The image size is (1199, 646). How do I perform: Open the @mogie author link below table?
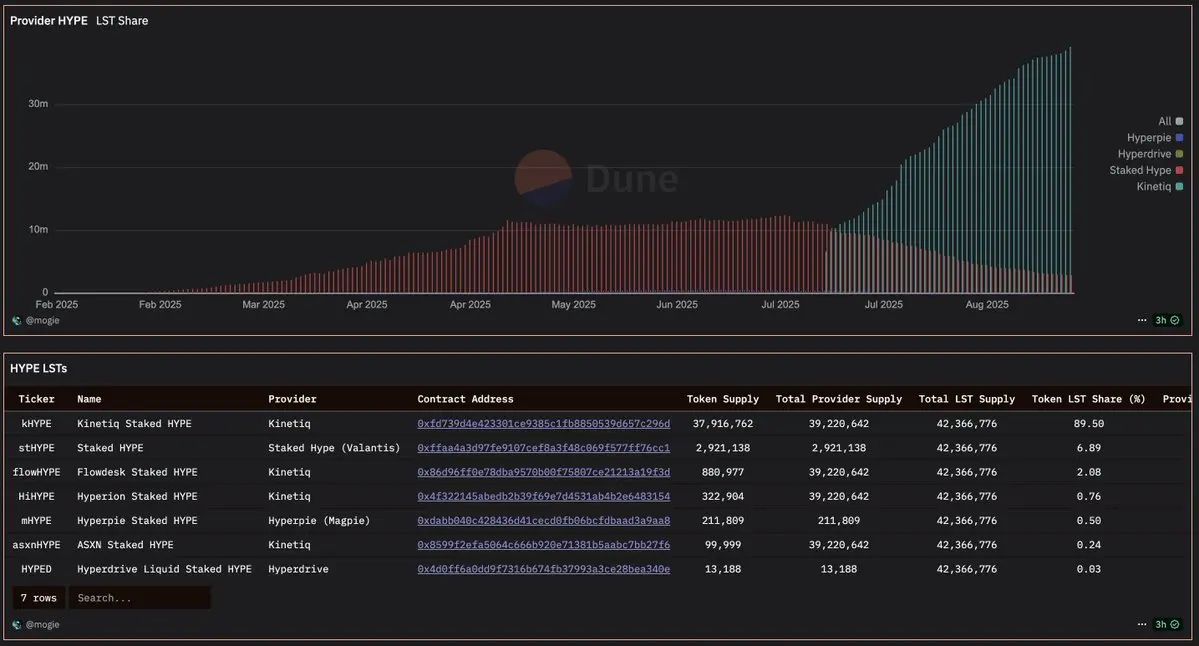tap(42, 625)
